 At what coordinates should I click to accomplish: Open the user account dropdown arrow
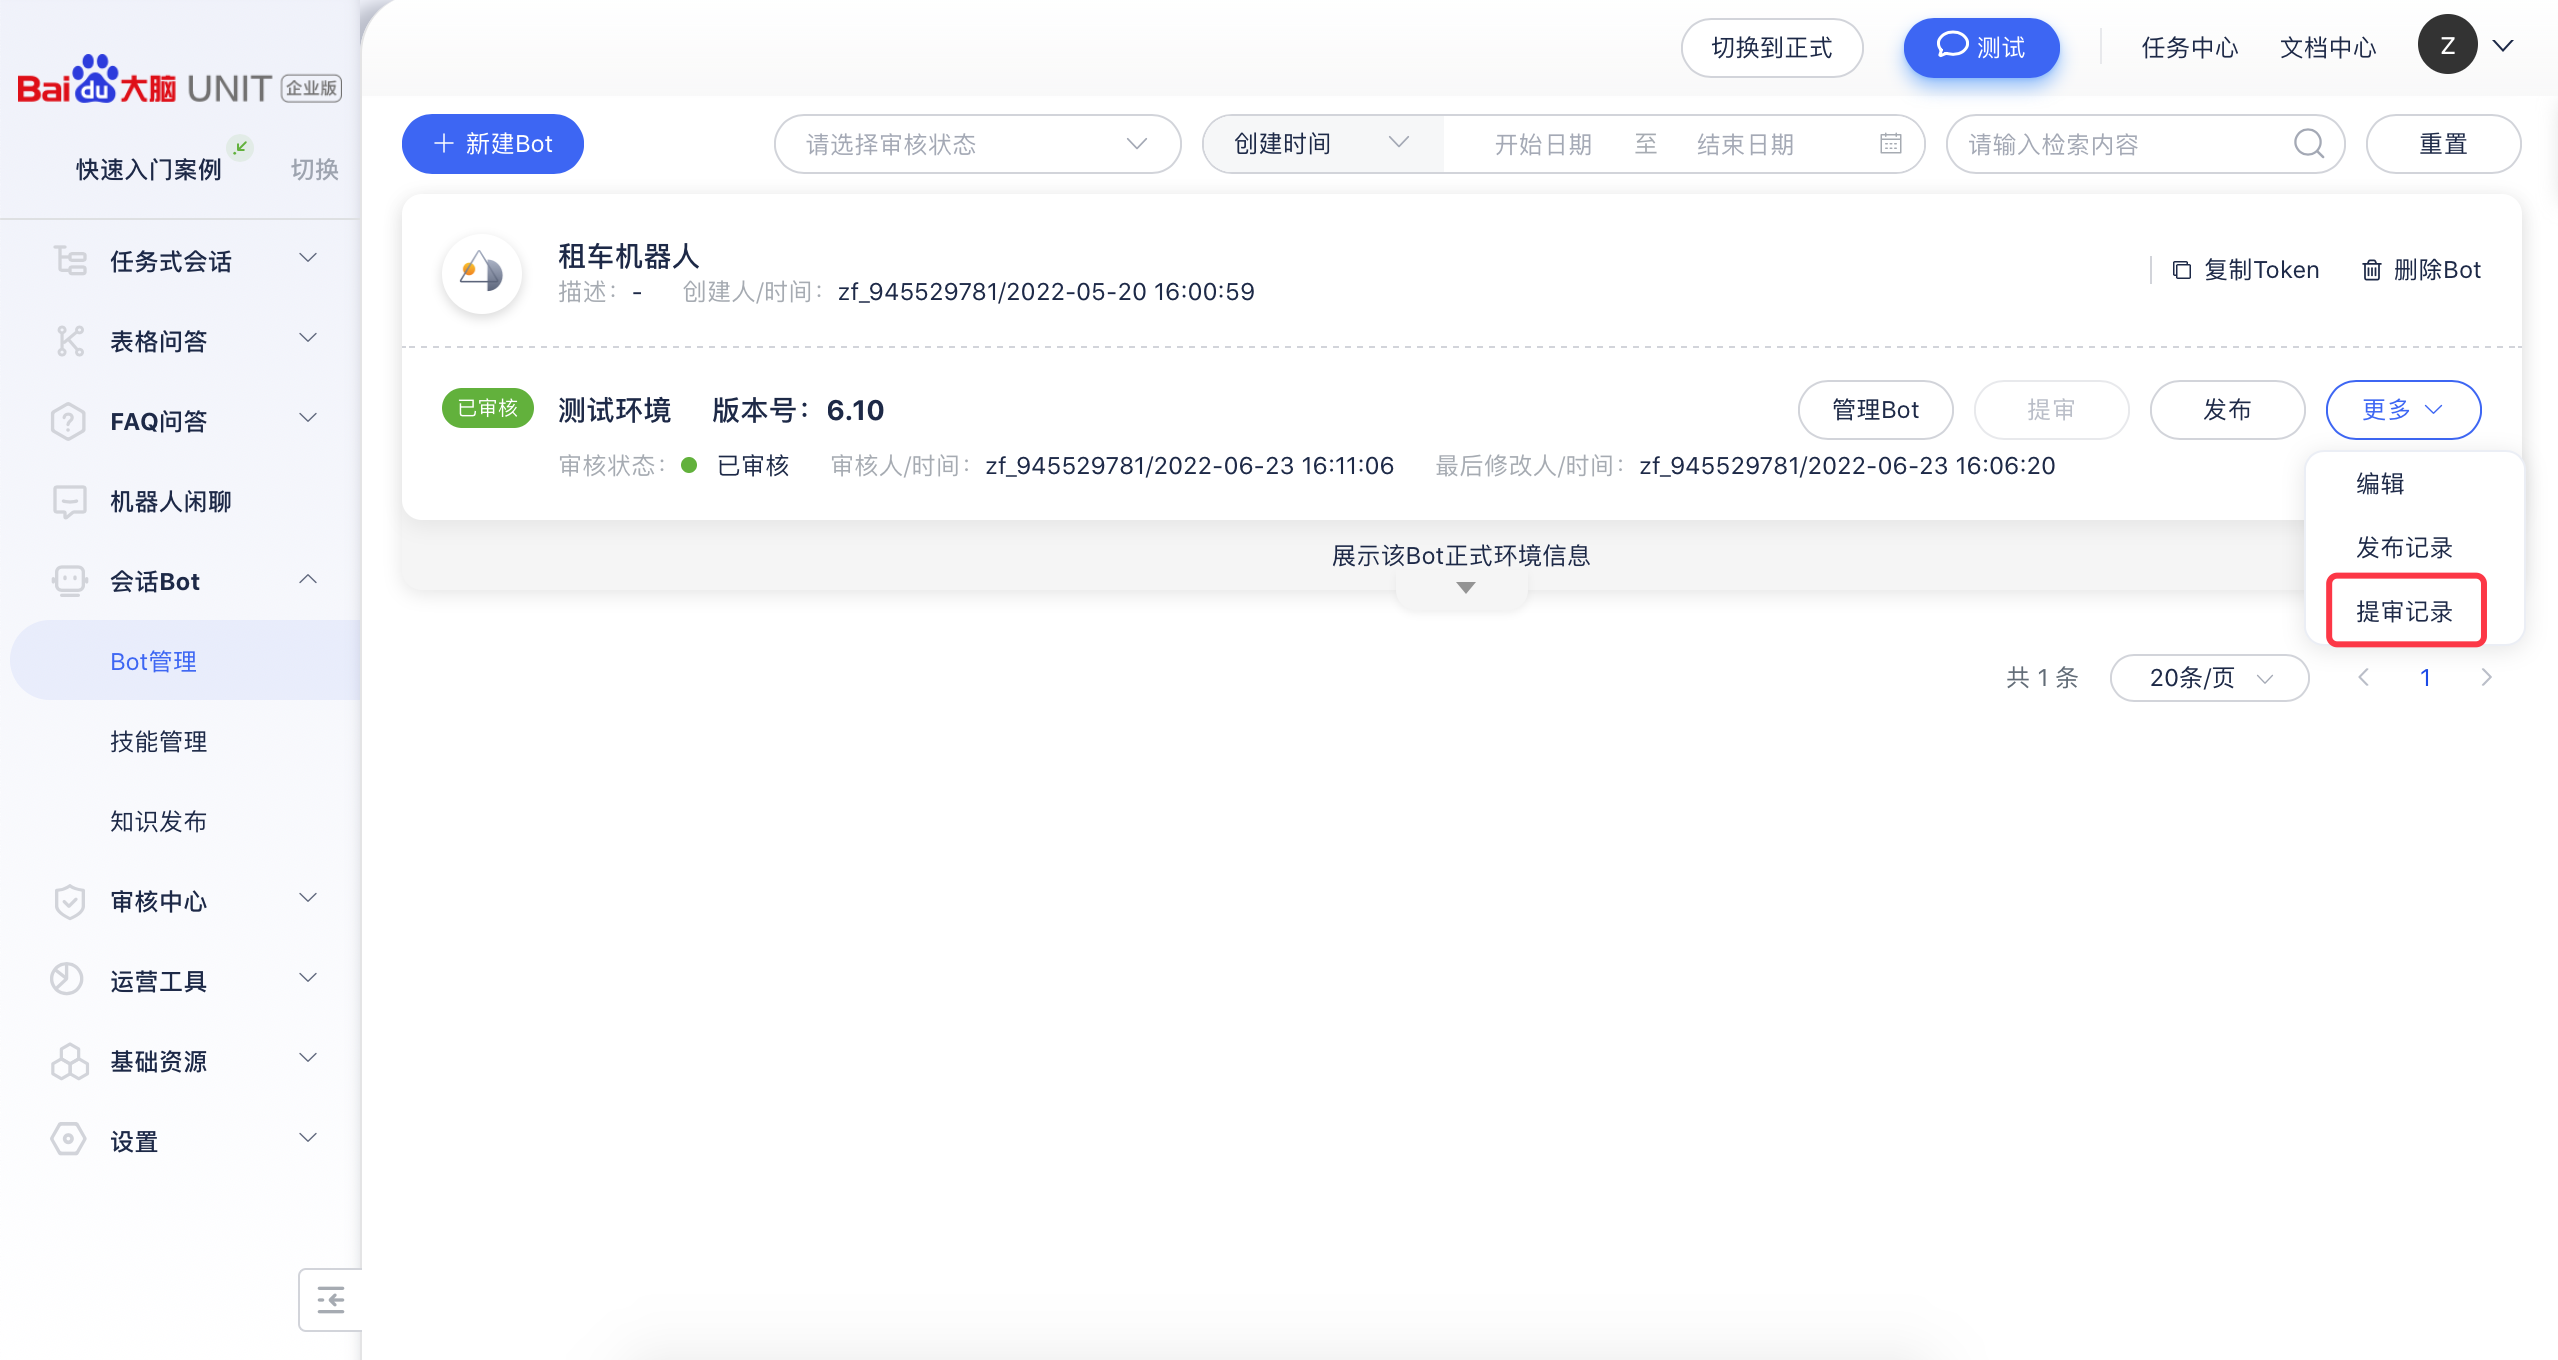[x=2503, y=46]
